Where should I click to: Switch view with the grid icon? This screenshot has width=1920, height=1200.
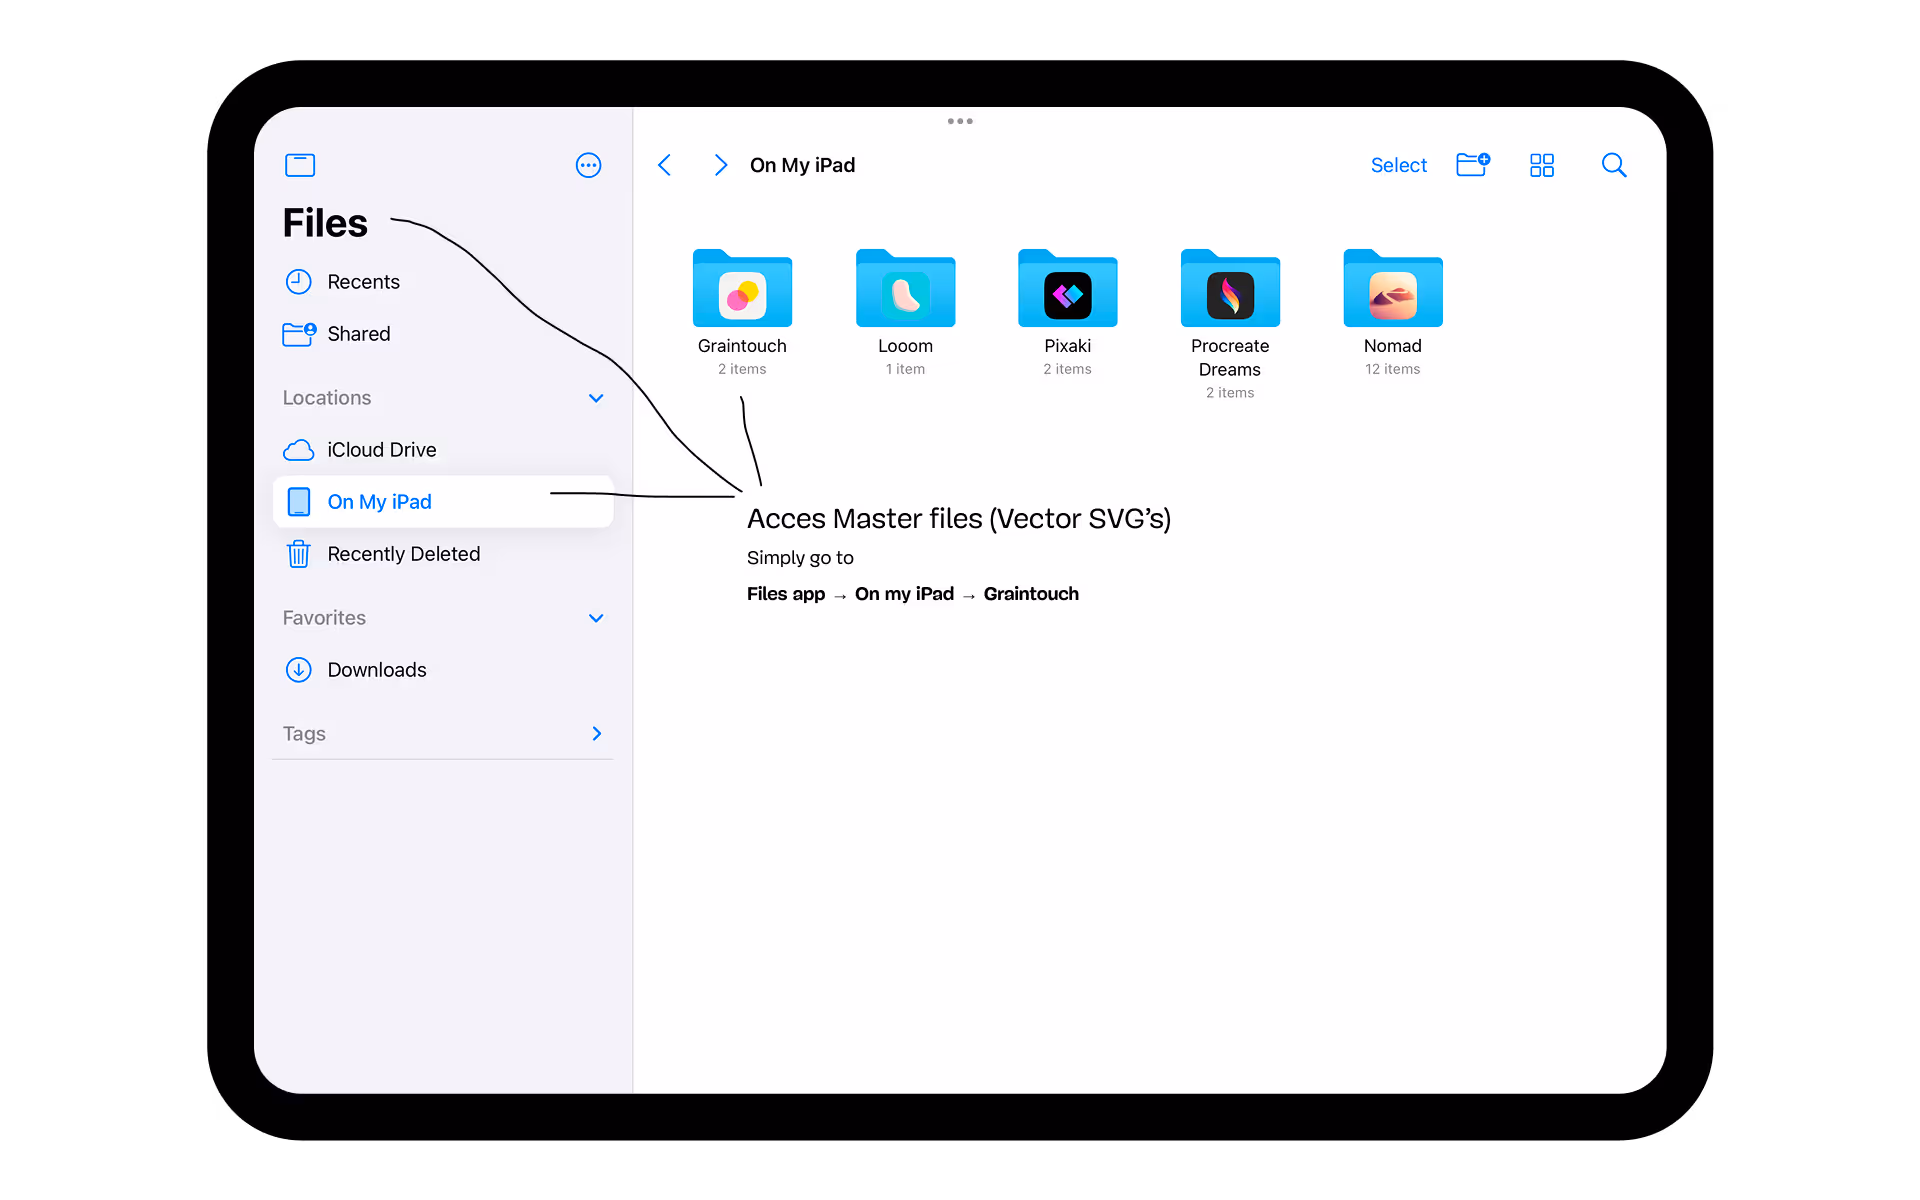coord(1542,165)
